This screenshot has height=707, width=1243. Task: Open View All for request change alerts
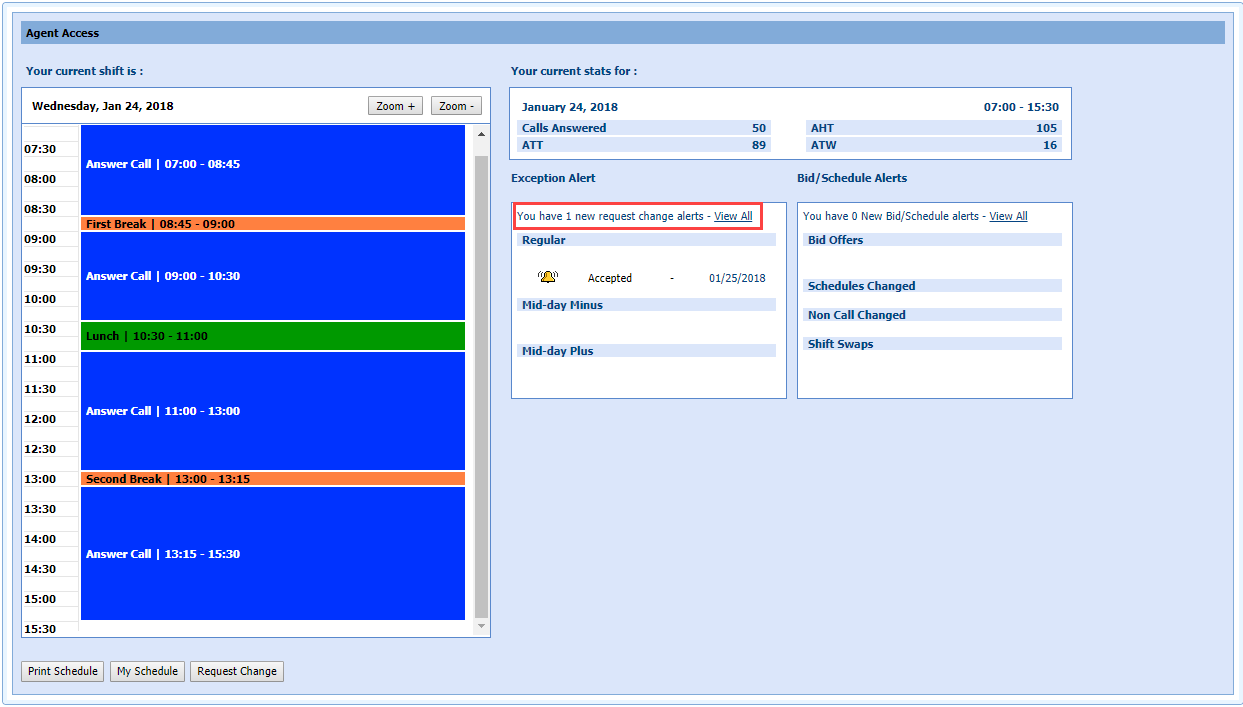pyautogui.click(x=733, y=216)
